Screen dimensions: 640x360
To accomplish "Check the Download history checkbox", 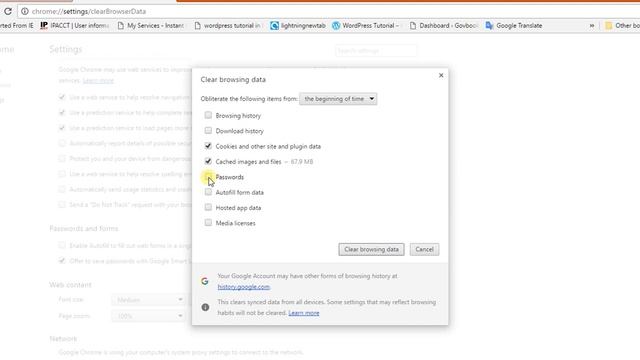I will point(208,131).
